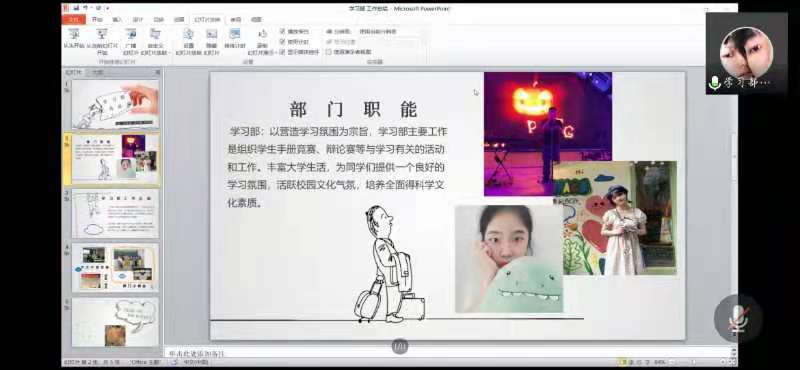Viewport: 800px width, 370px height.
Task: Start slide show from beginning (从头开始)
Action: point(74,39)
